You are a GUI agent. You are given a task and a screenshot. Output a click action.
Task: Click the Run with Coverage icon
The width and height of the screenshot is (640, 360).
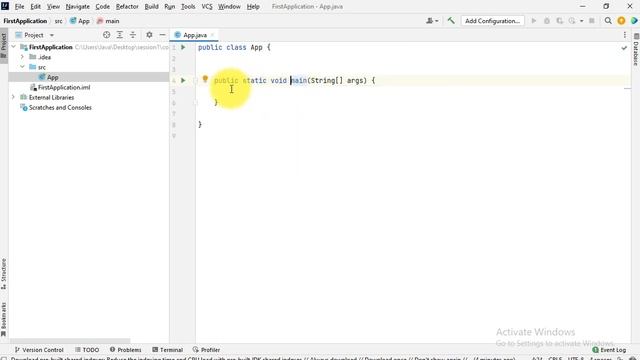[560, 21]
